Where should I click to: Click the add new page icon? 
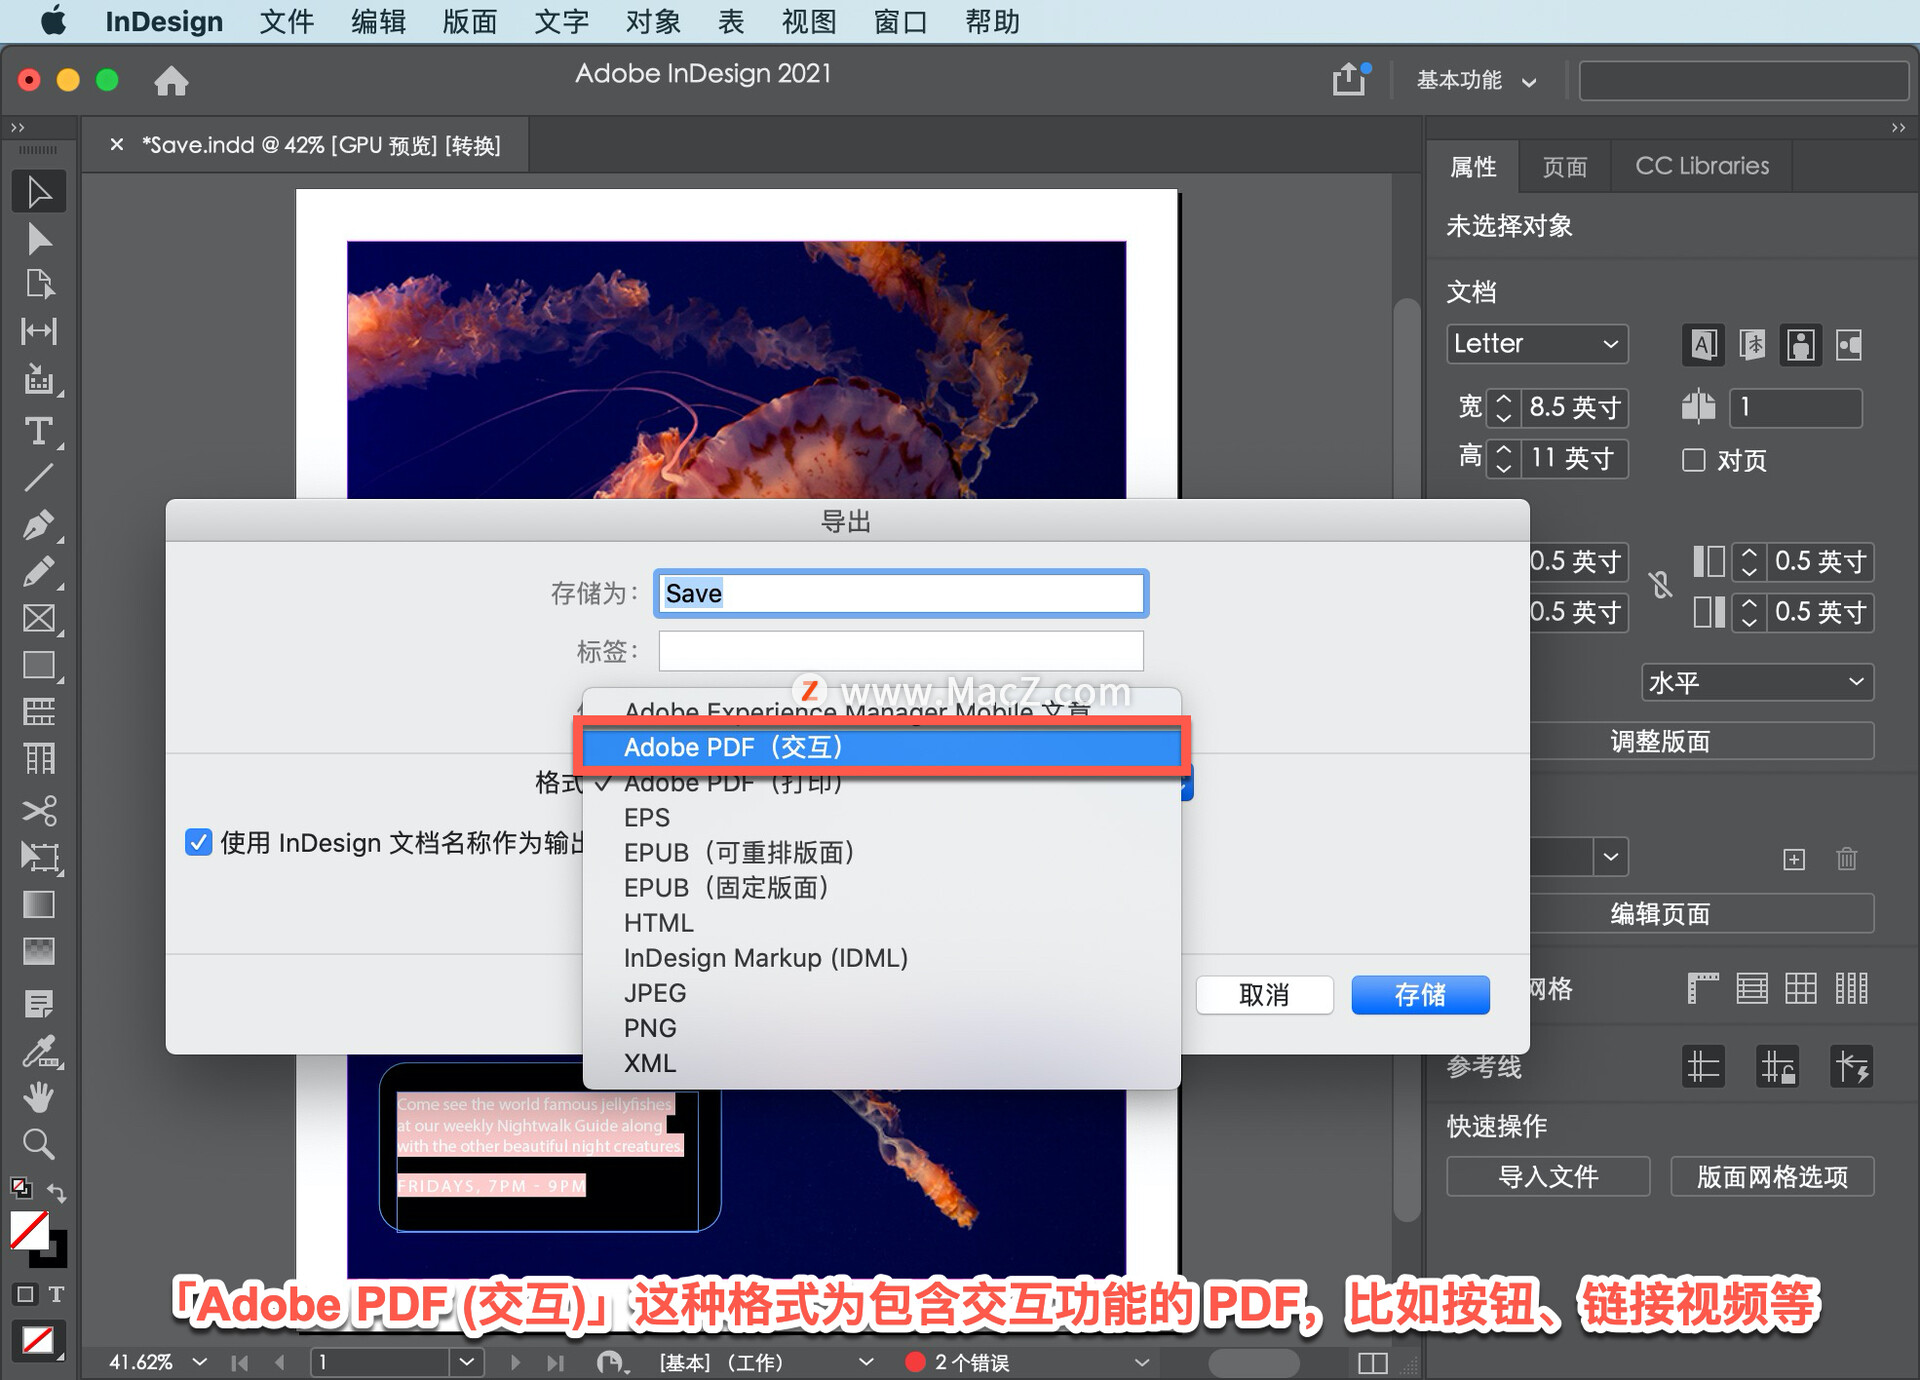click(x=1794, y=859)
